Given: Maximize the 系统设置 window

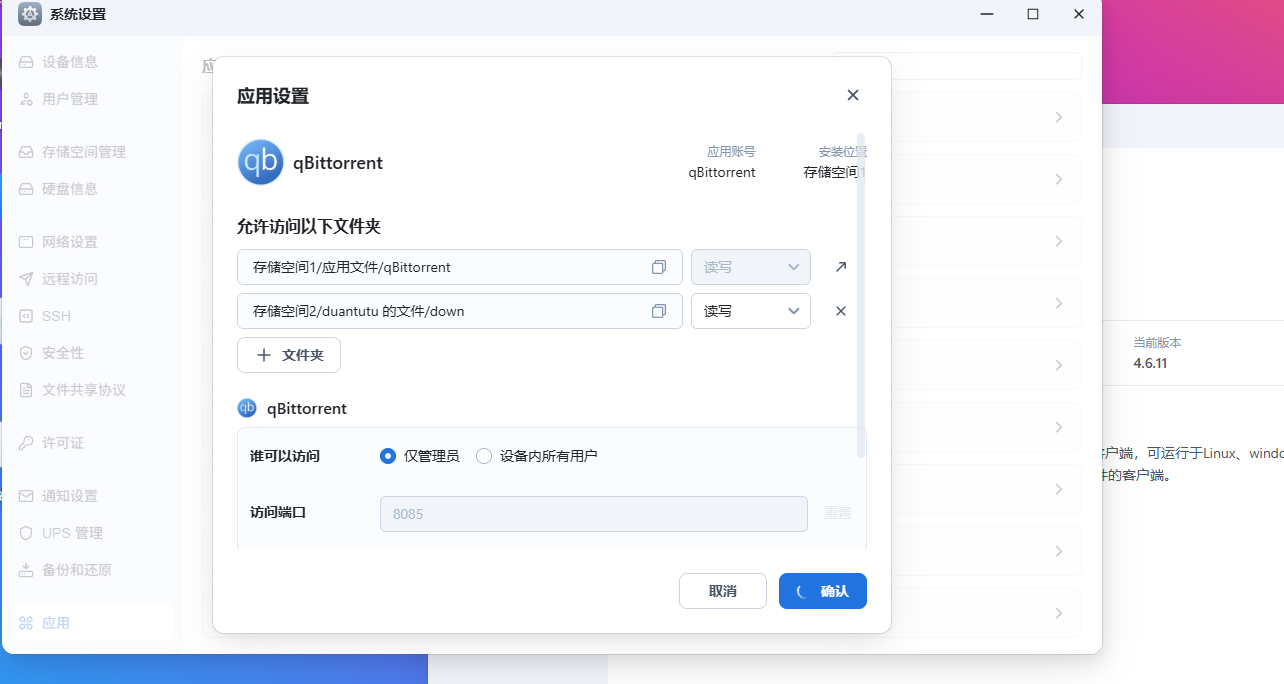Looking at the screenshot, I should 1033,14.
